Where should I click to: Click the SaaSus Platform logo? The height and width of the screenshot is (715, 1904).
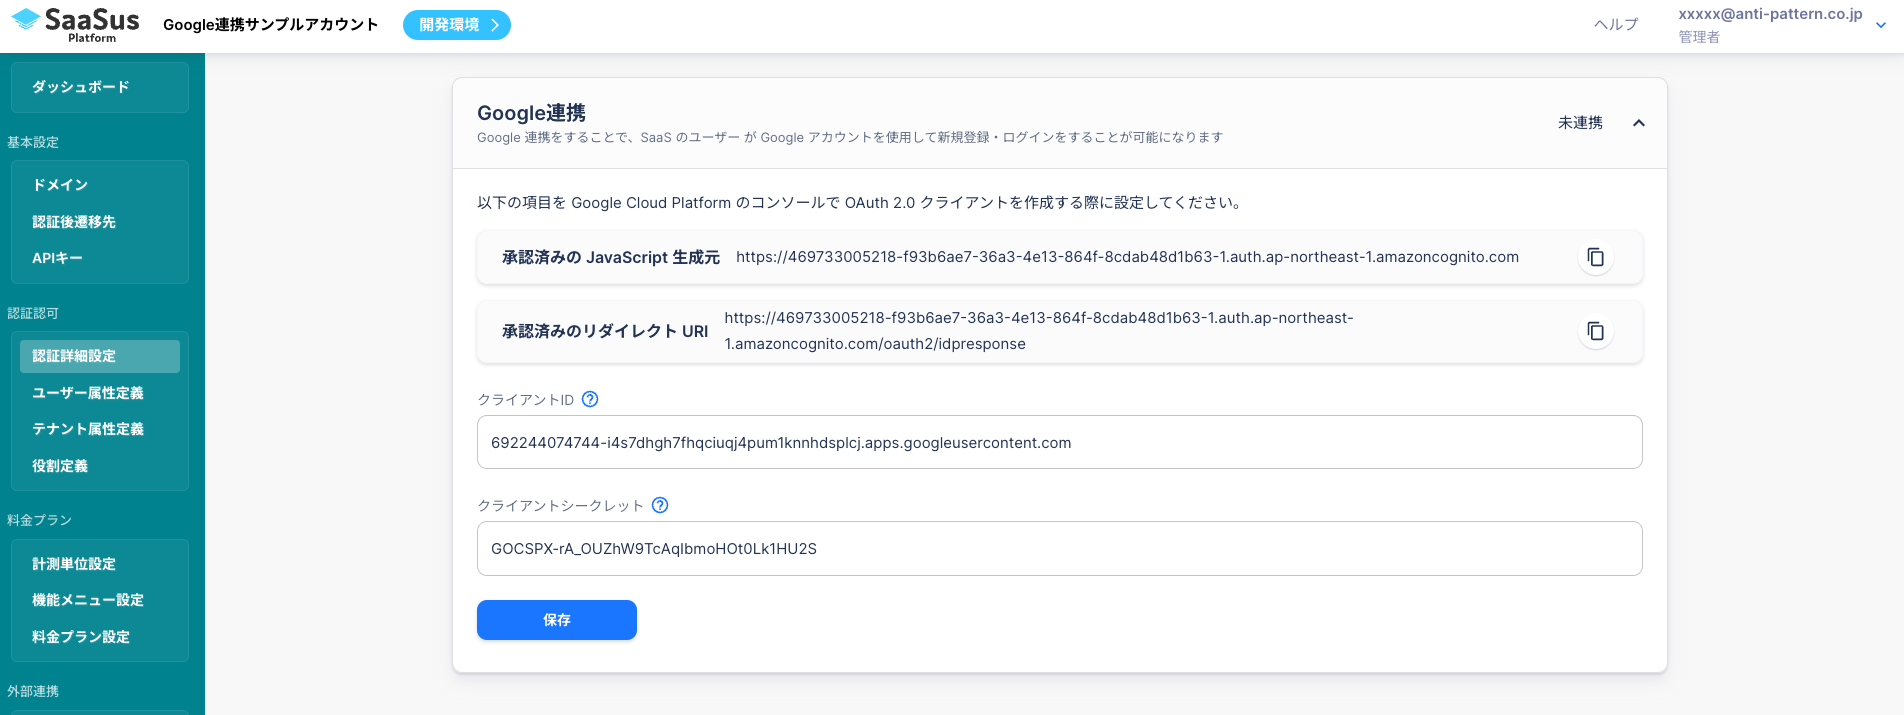75,25
